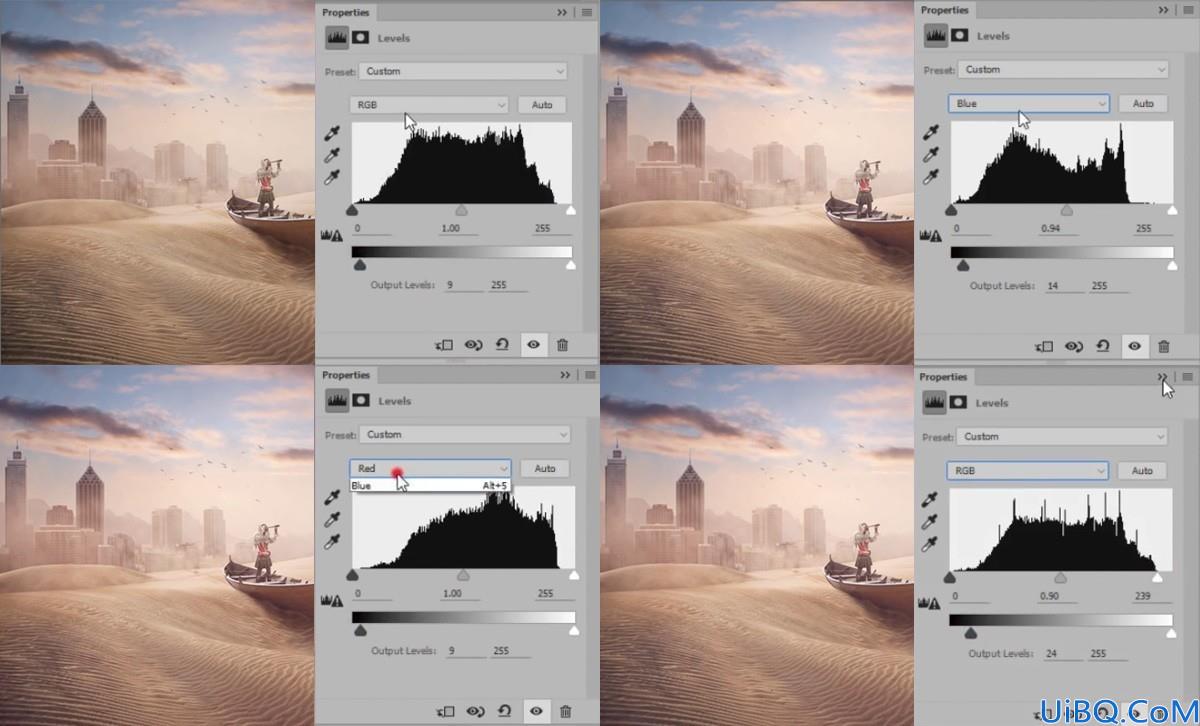1200x726 pixels.
Task: Select Properties tab in panel with midtone 0.90
Action: click(944, 377)
